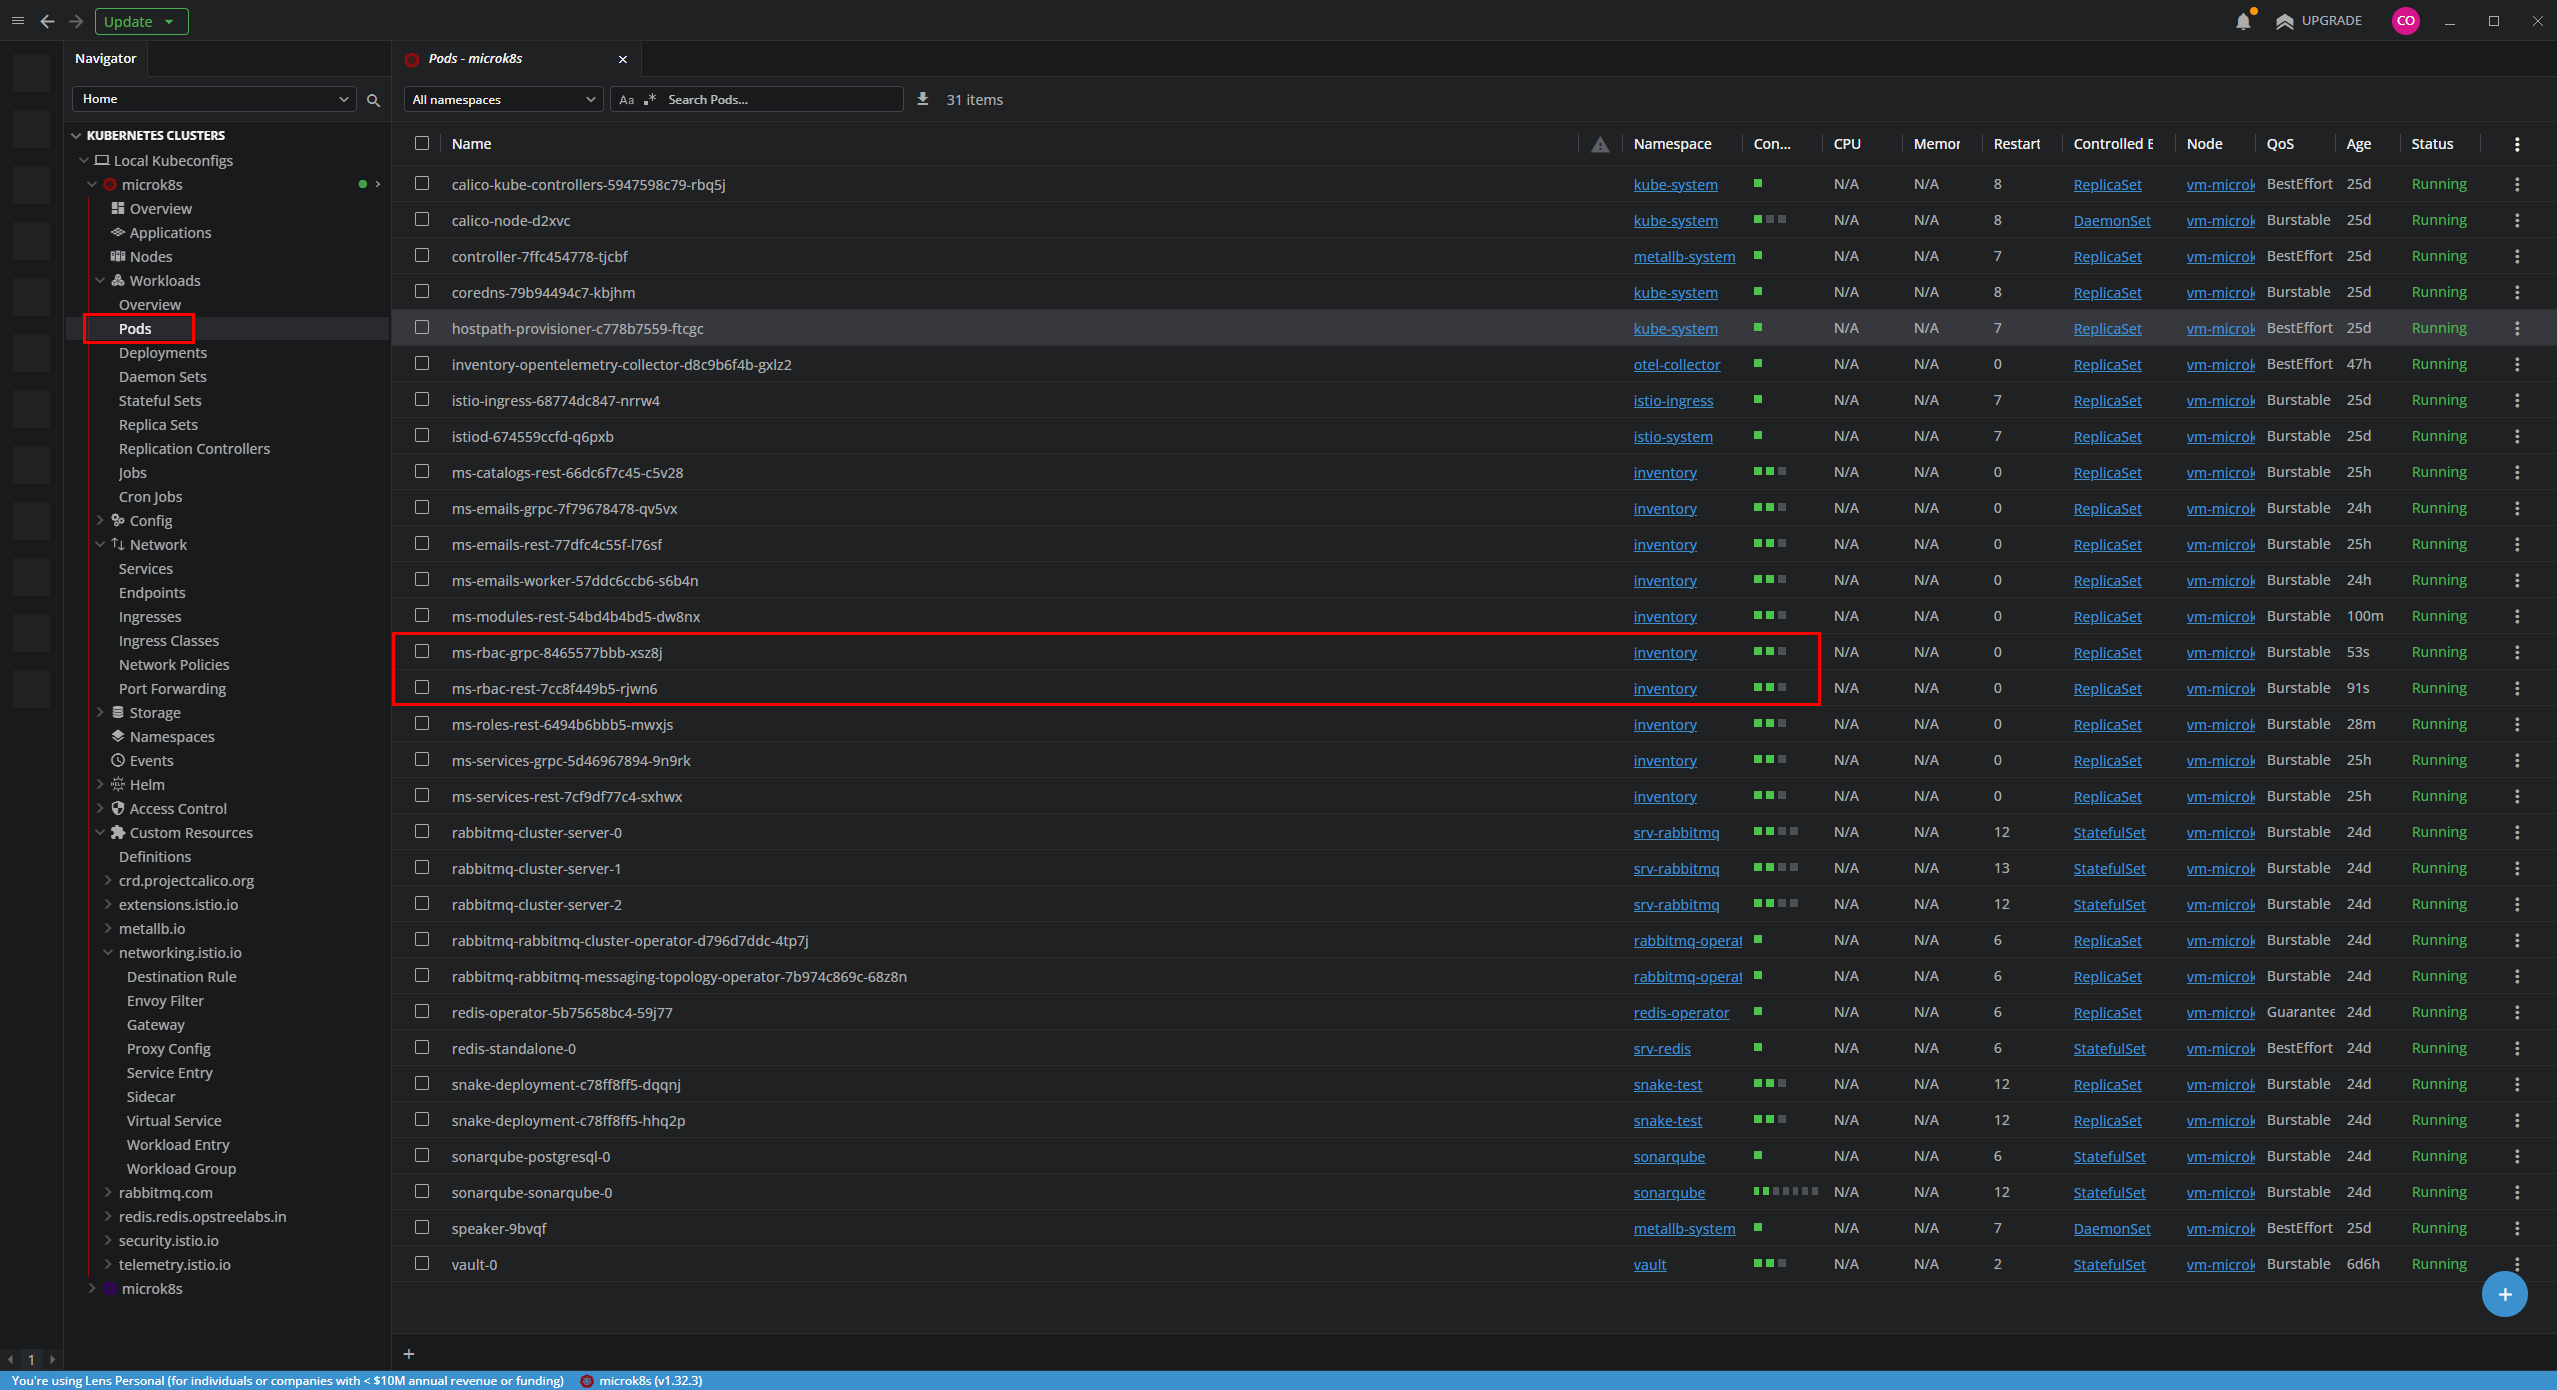Sort the table by Restarts column
Image resolution: width=2557 pixels, height=1390 pixels.
click(x=2017, y=144)
